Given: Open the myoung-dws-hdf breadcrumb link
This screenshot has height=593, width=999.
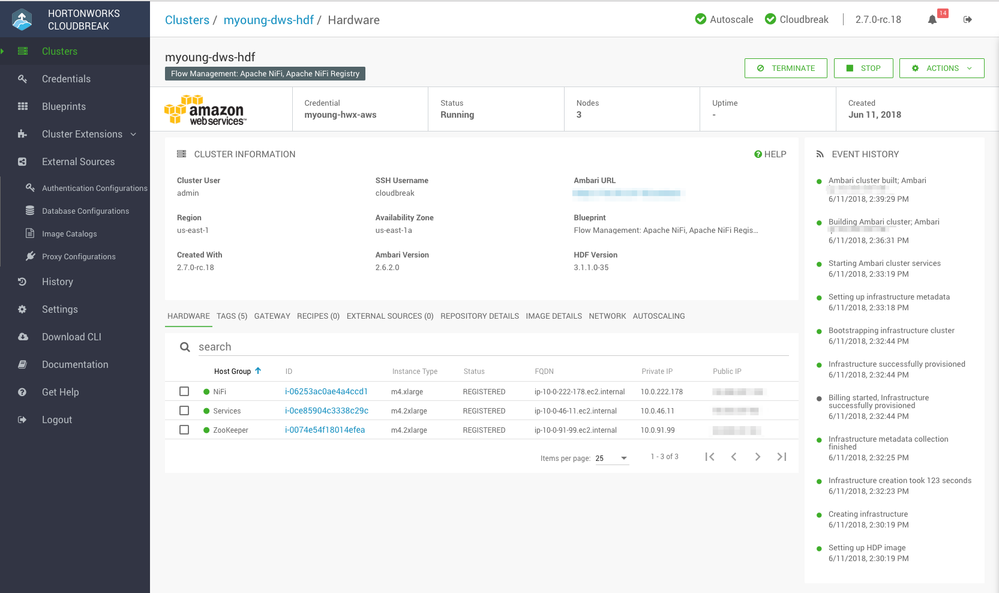Looking at the screenshot, I should [x=268, y=20].
